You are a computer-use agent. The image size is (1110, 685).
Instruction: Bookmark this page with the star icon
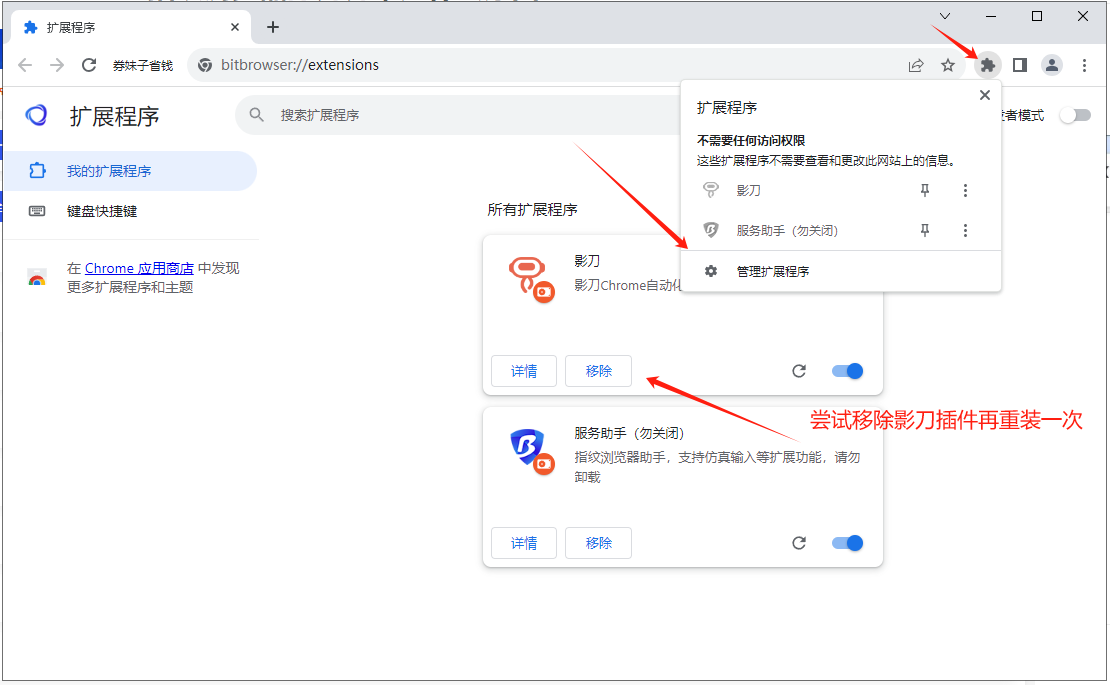948,65
